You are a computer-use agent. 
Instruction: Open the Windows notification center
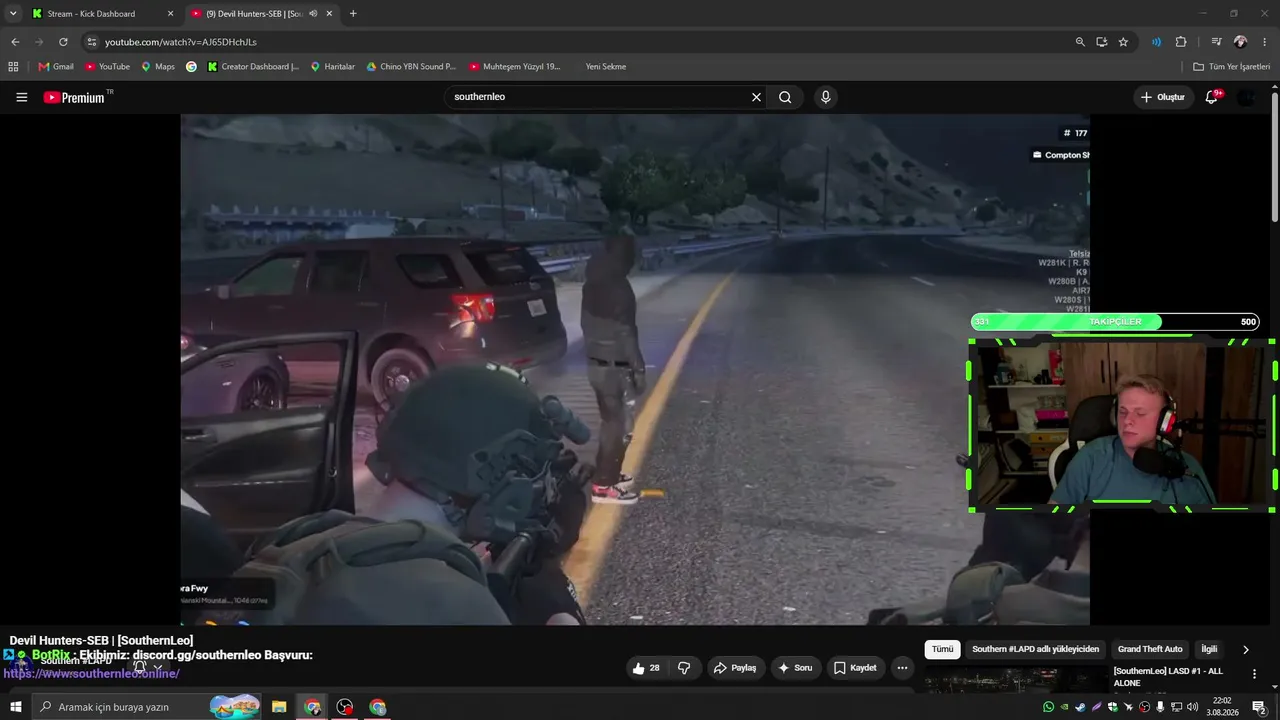[1259, 707]
